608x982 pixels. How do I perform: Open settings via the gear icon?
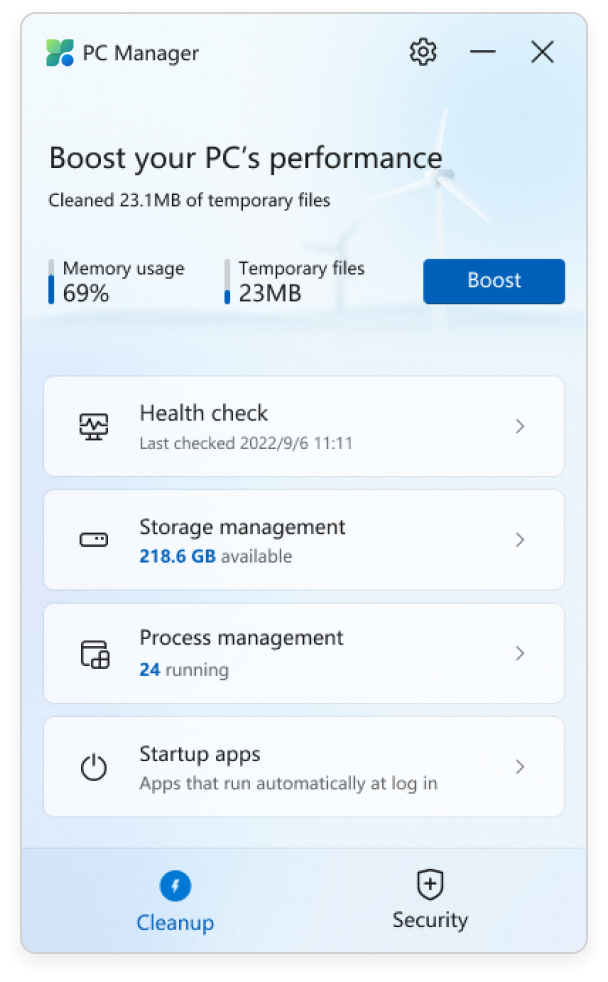[x=423, y=52]
